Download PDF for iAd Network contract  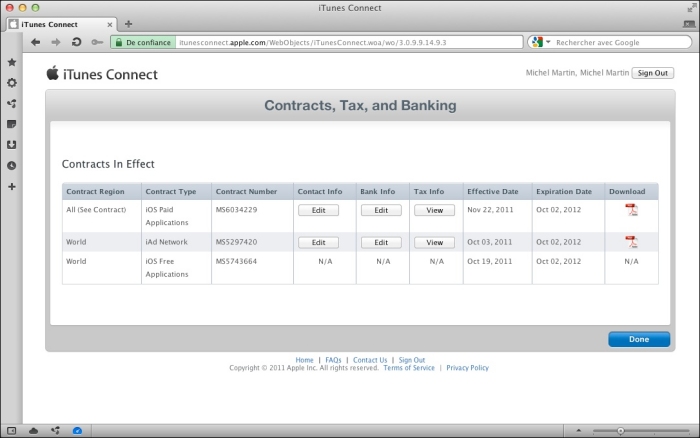coord(631,242)
